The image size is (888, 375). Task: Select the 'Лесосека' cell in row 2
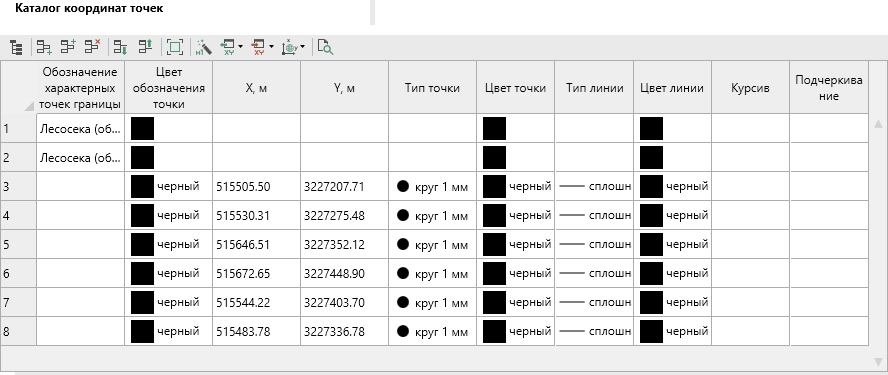(x=81, y=157)
